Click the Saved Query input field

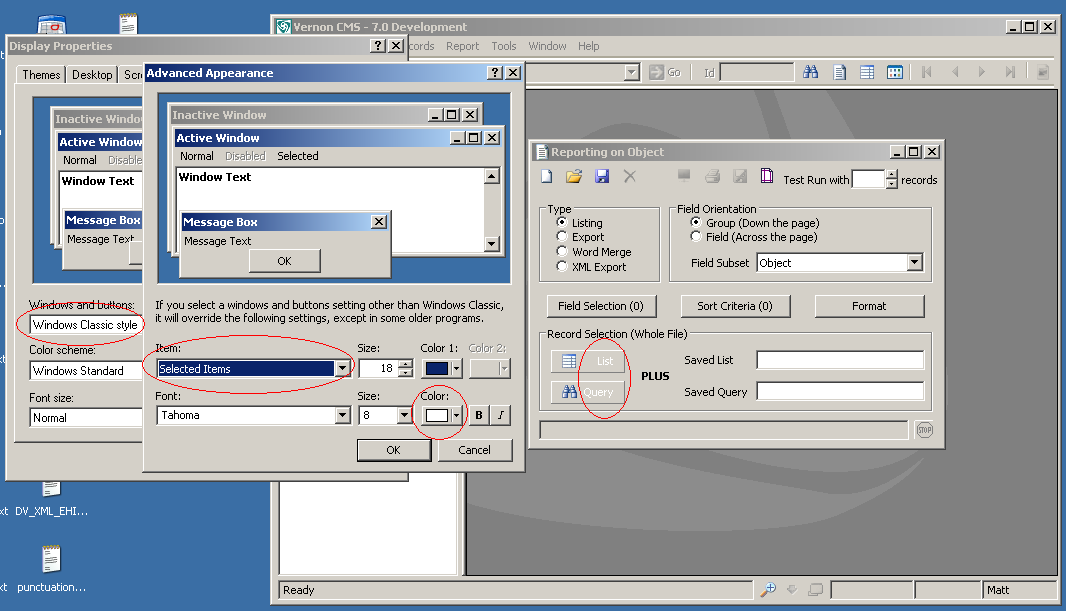pyautogui.click(x=840, y=391)
